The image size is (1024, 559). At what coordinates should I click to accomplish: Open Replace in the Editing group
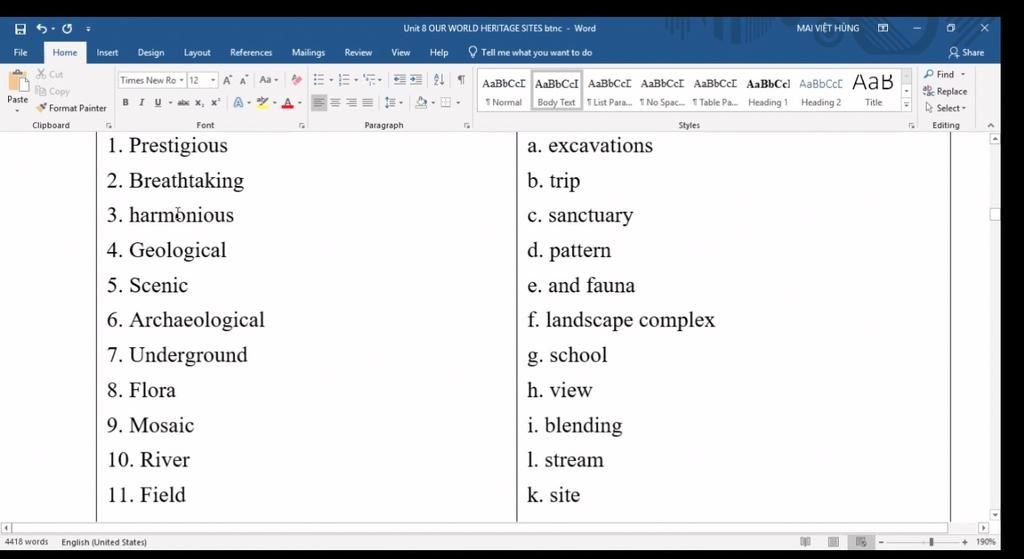945,91
